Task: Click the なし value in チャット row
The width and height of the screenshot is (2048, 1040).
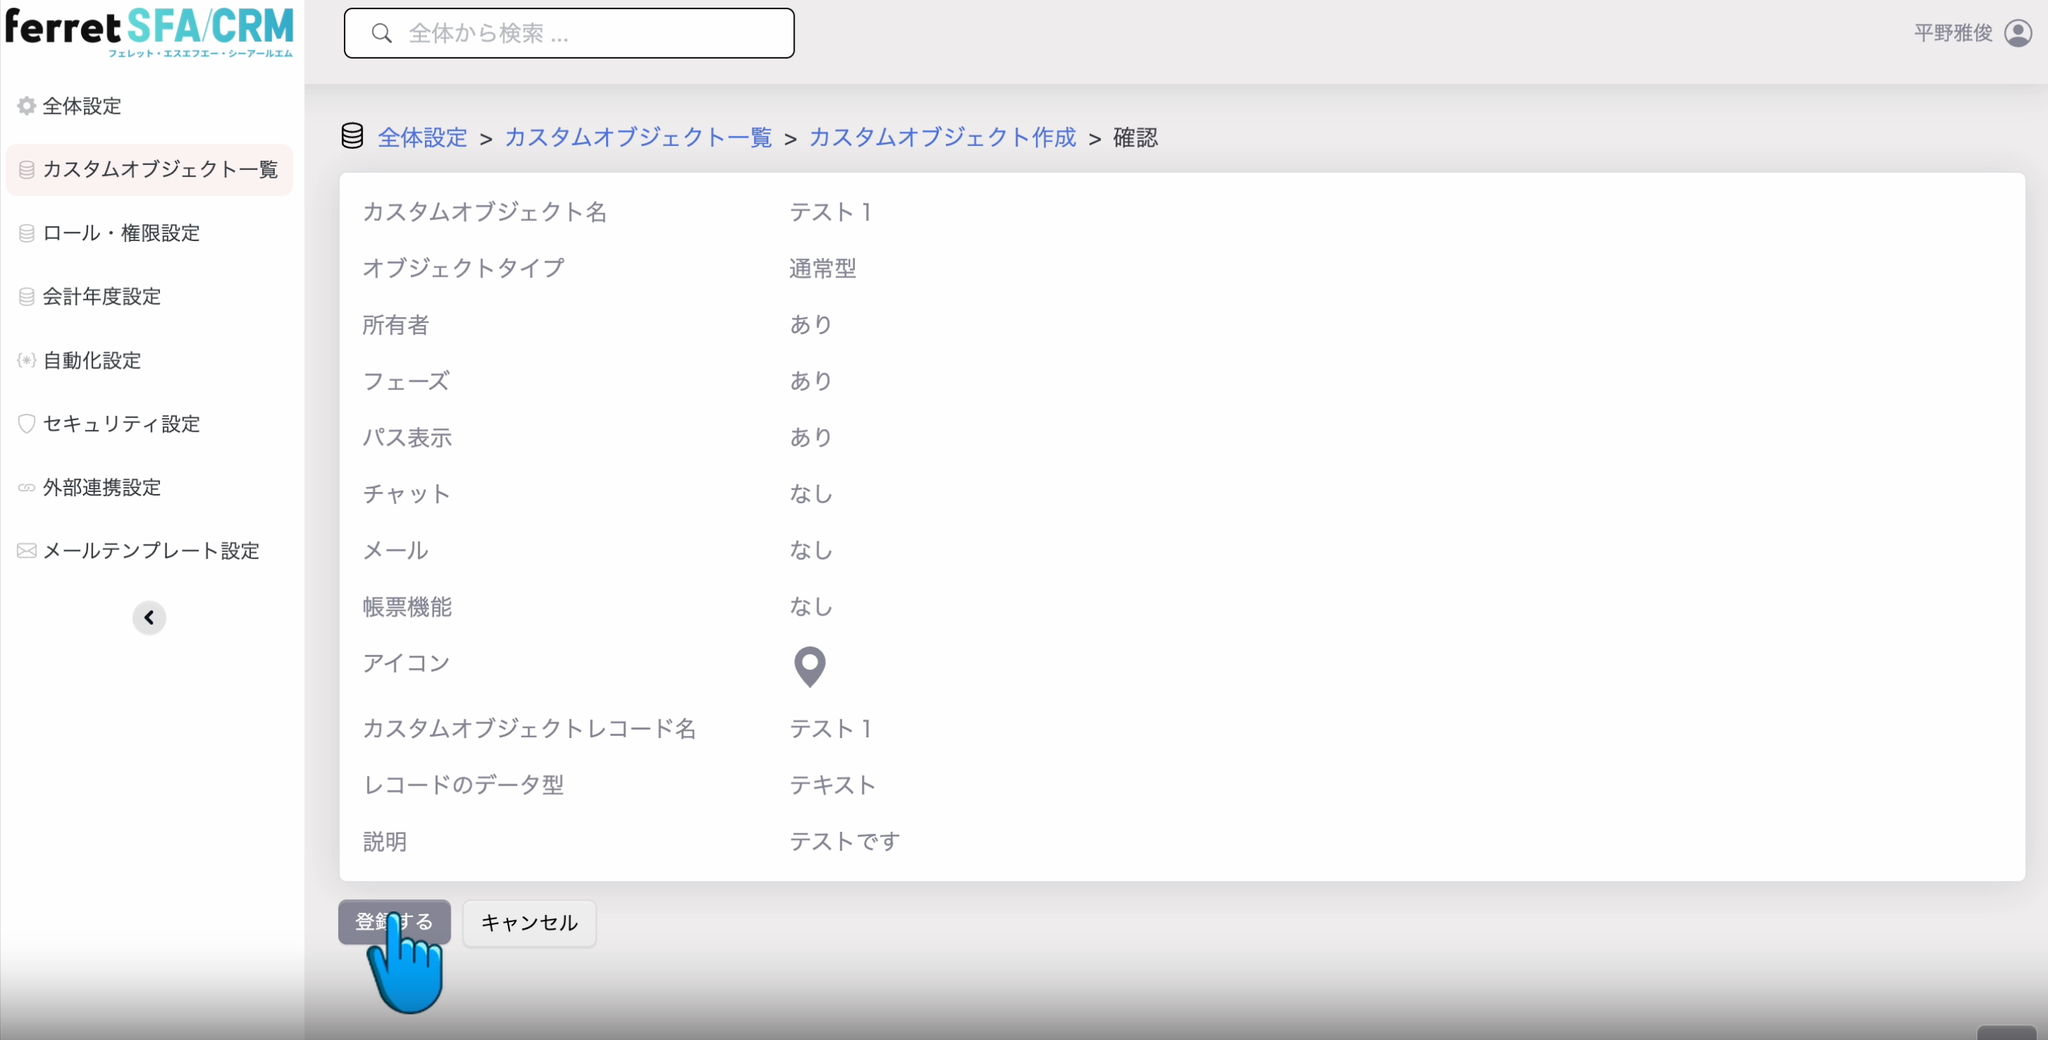Action: [x=811, y=494]
